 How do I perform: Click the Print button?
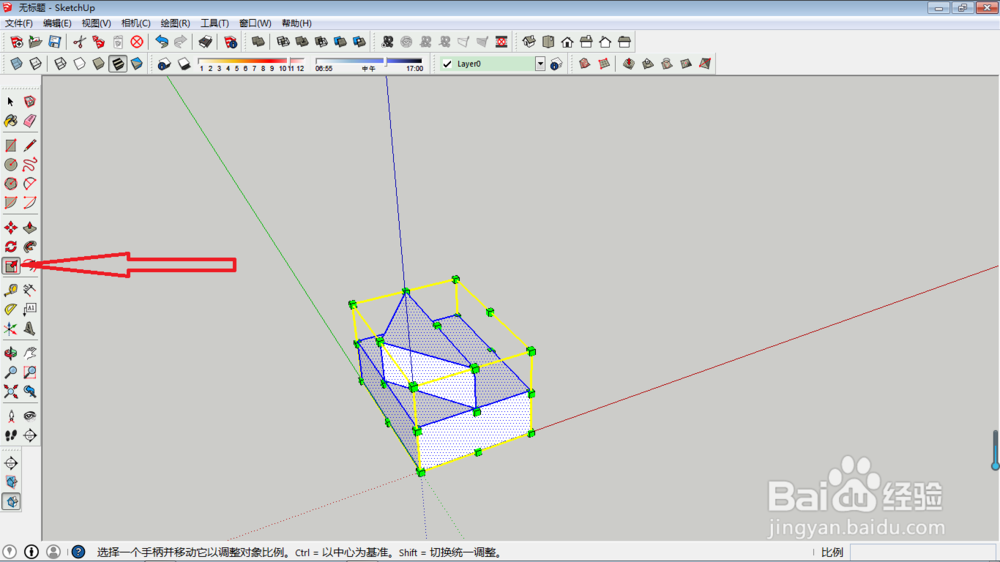205,42
